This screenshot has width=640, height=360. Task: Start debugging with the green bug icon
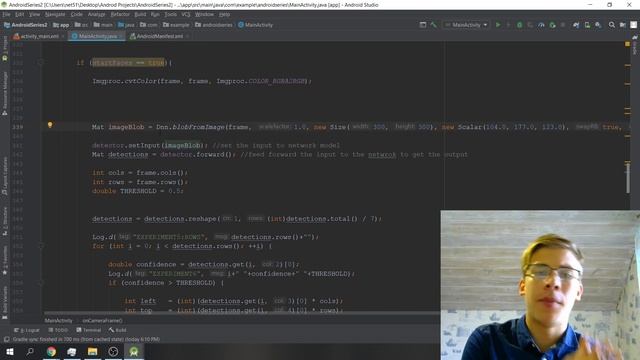coord(519,25)
